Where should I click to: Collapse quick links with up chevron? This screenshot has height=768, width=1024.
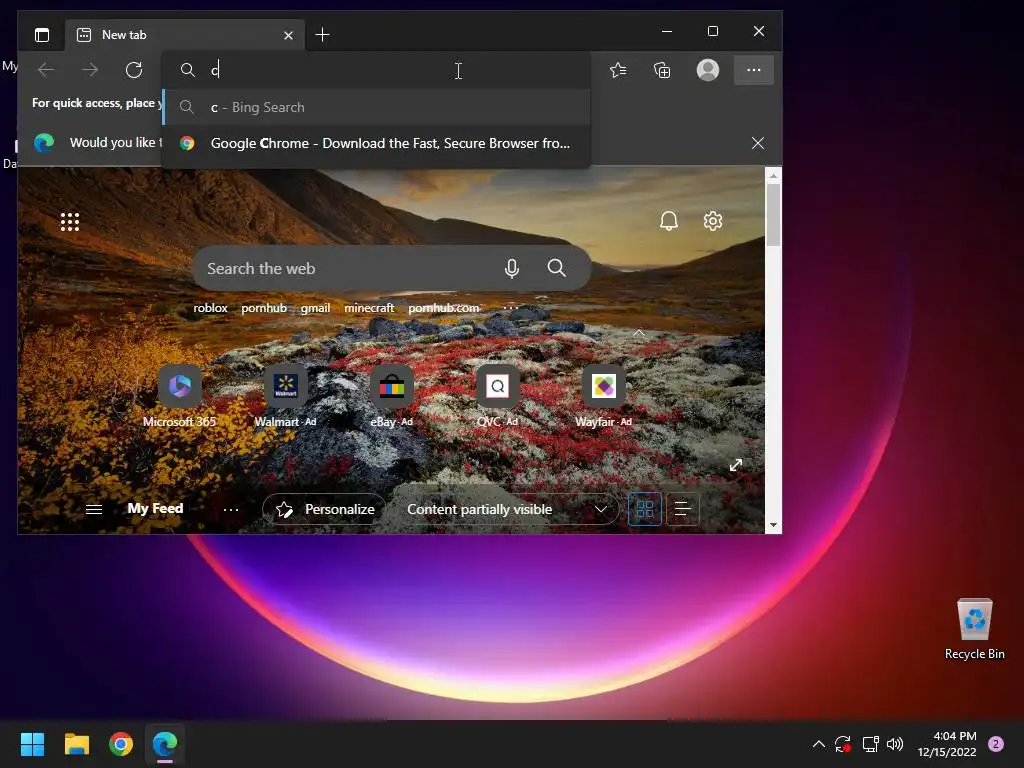(x=639, y=333)
